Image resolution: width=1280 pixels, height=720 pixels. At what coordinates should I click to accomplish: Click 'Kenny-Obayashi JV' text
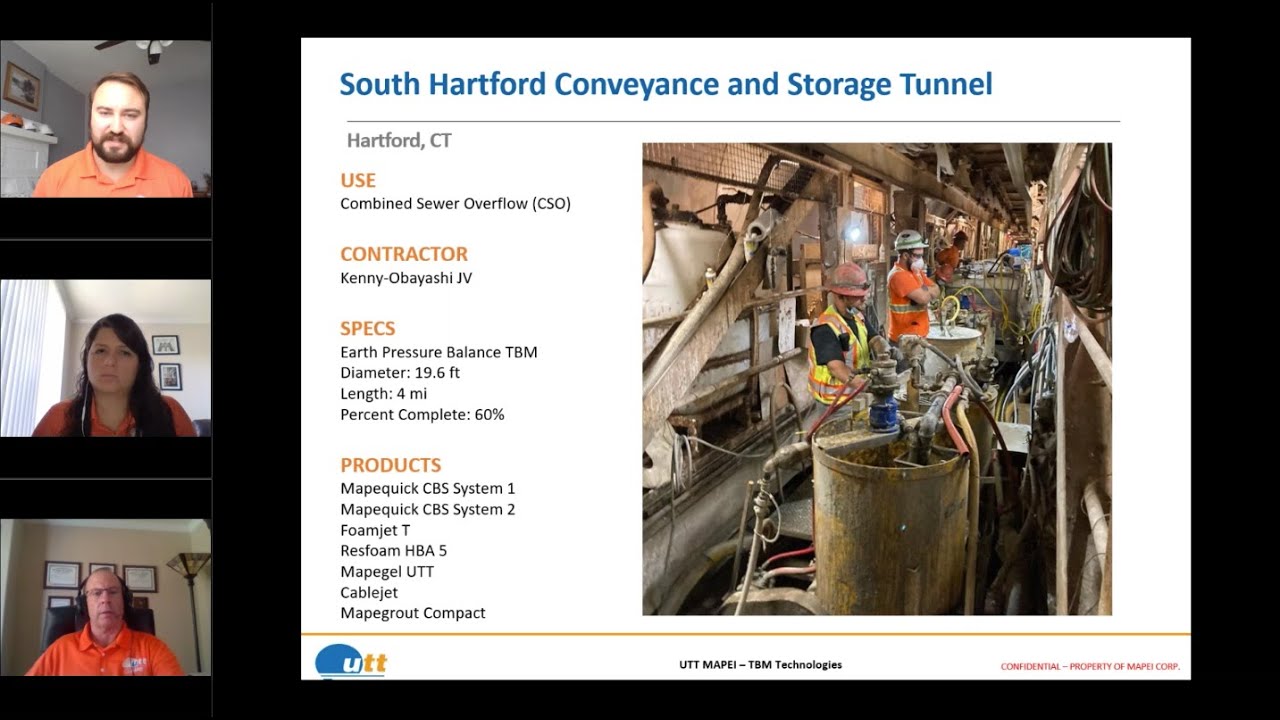pyautogui.click(x=406, y=278)
